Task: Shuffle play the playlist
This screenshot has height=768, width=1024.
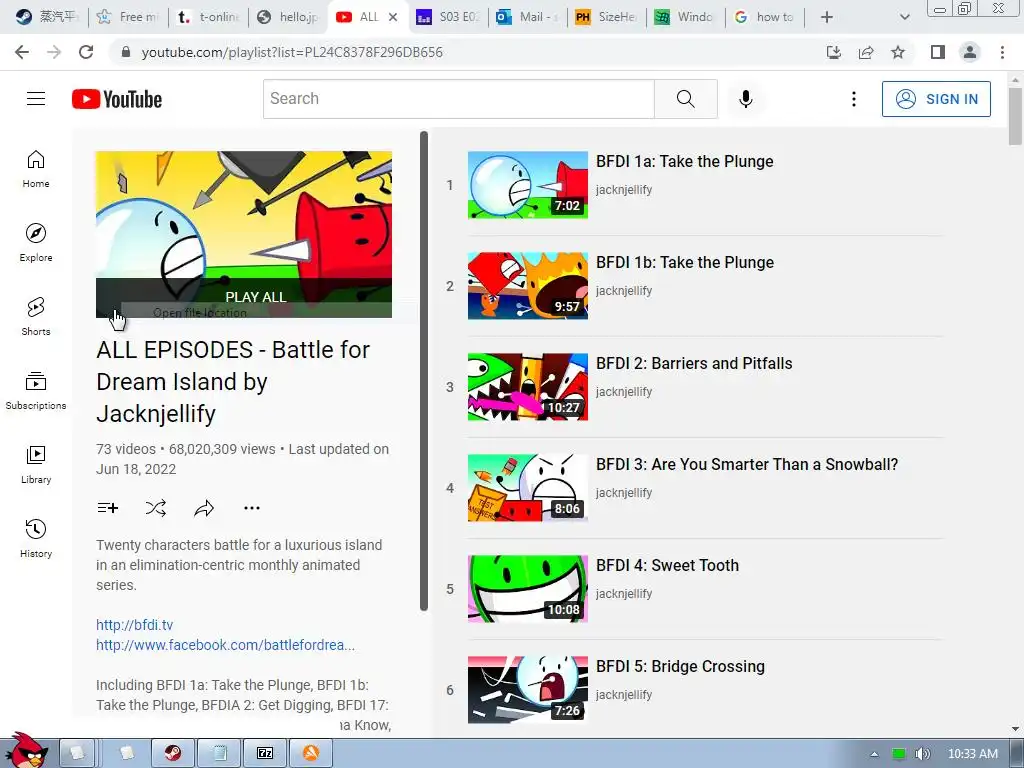Action: (155, 507)
